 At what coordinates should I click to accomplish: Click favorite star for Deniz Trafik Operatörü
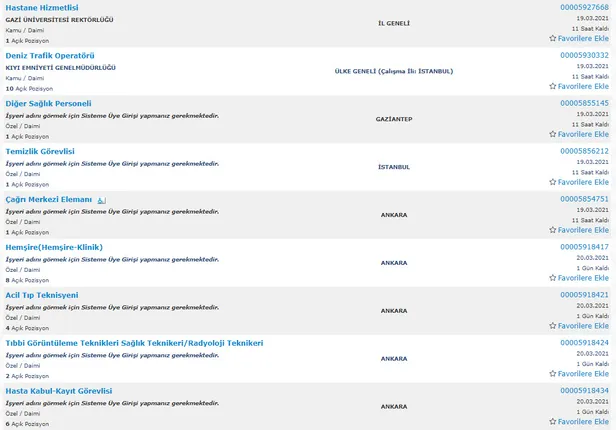click(553, 87)
